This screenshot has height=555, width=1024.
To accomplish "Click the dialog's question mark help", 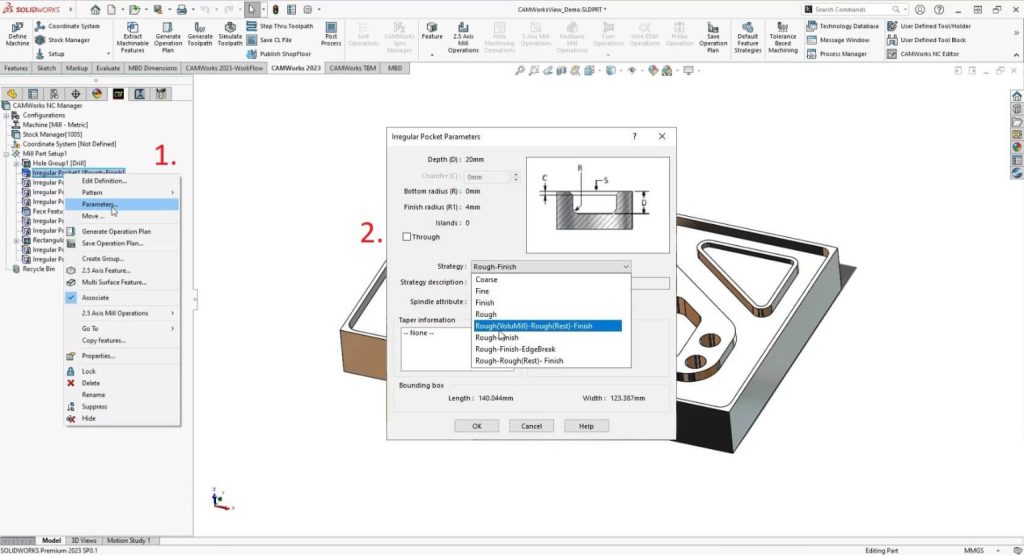I will (x=634, y=136).
